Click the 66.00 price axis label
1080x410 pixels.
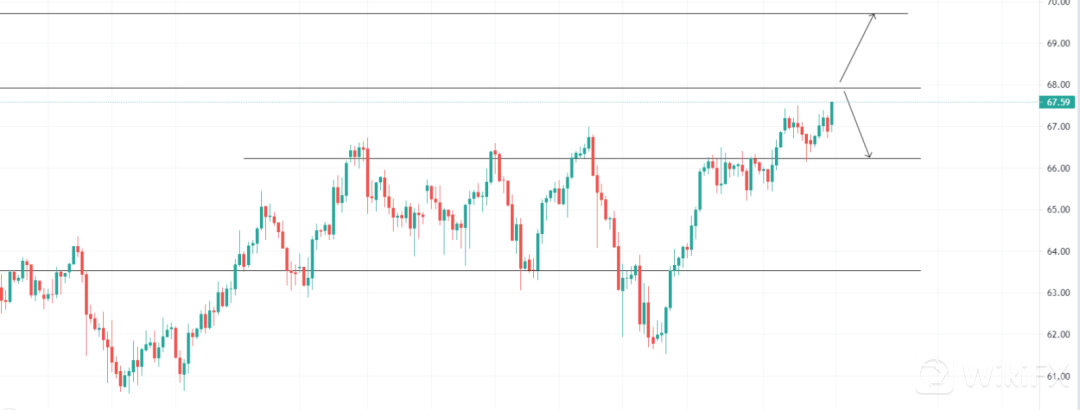click(x=1060, y=169)
